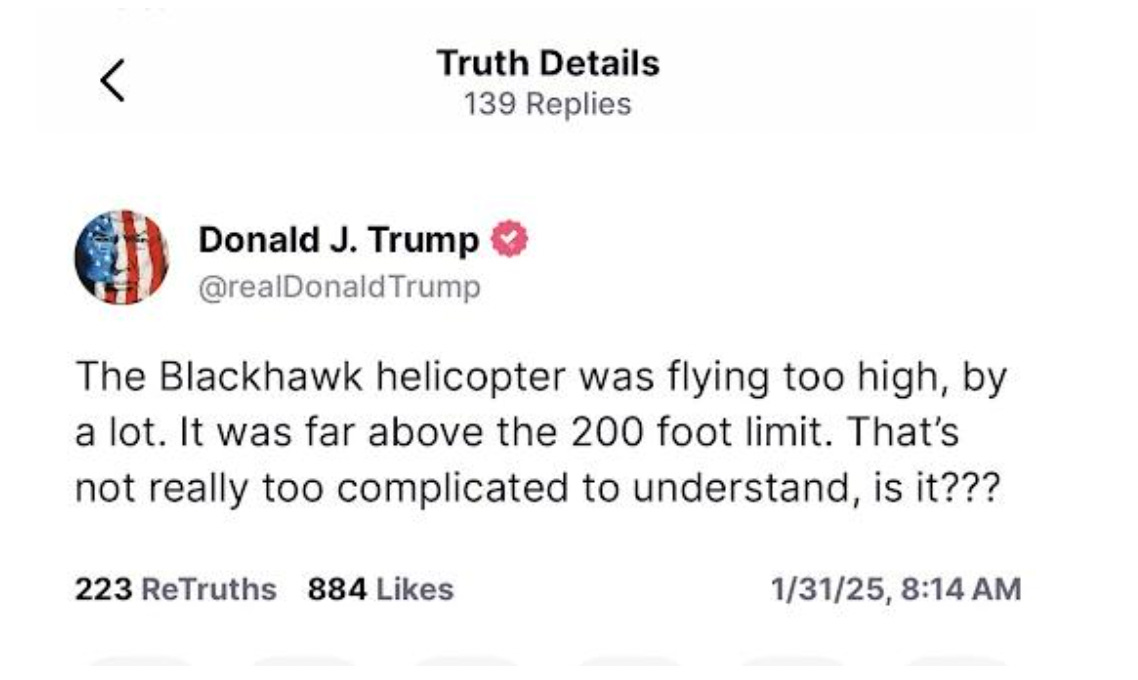Click the @realDonaldTrump handle
Screen dimensions: 1138x680
pyautogui.click(x=339, y=288)
